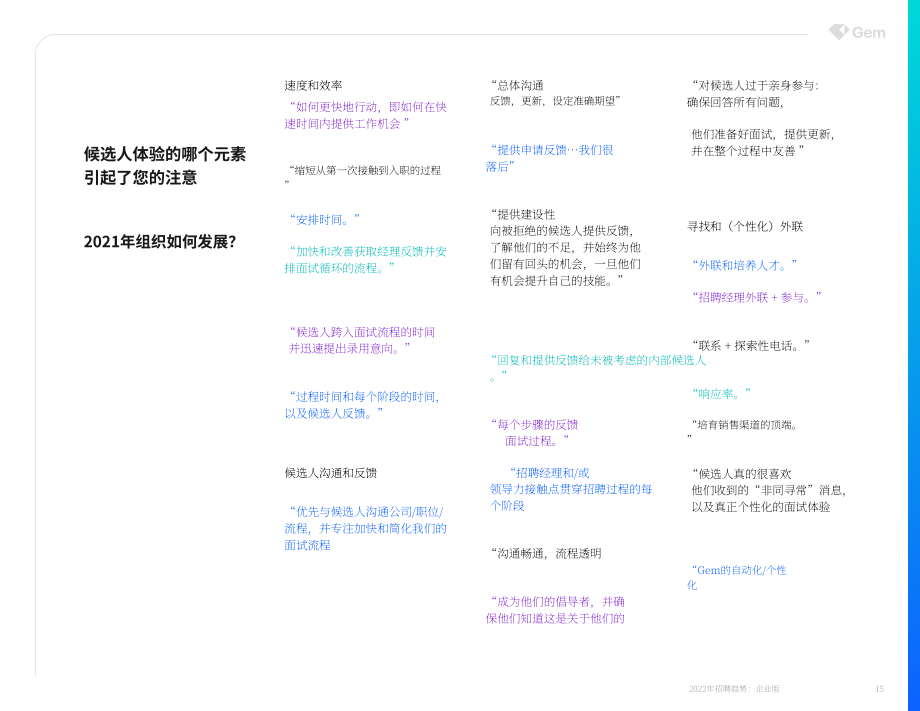This screenshot has width=920, height=711.
Task: Click quote '过程时间和每个阶段的时间，以及候选人反馈'
Action: click(363, 405)
